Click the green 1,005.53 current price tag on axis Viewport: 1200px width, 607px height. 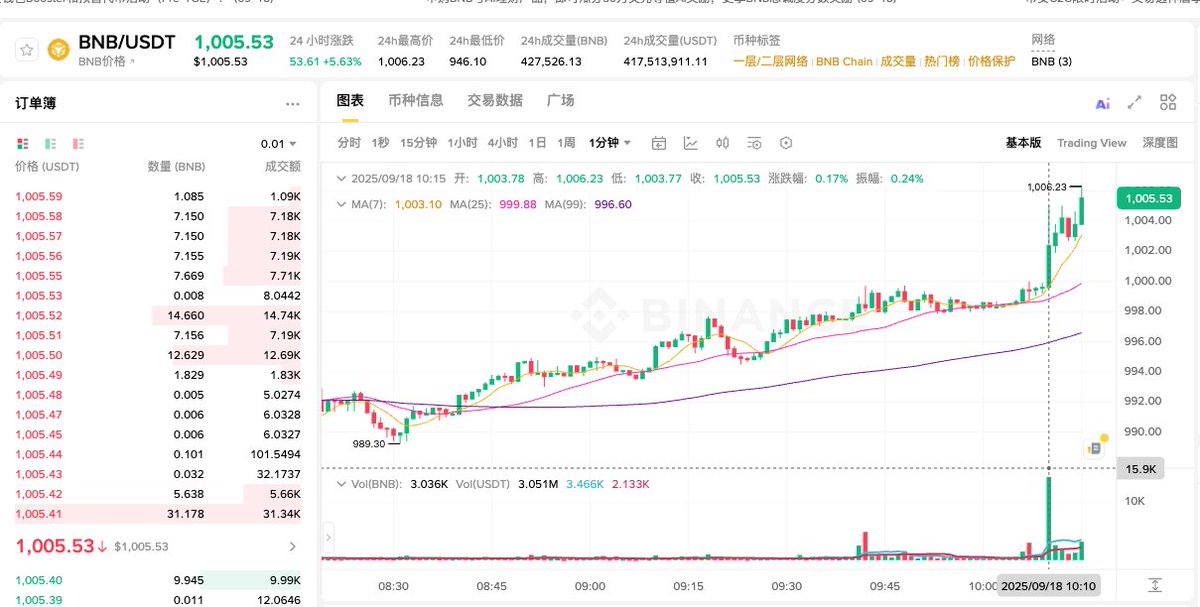coord(1147,198)
